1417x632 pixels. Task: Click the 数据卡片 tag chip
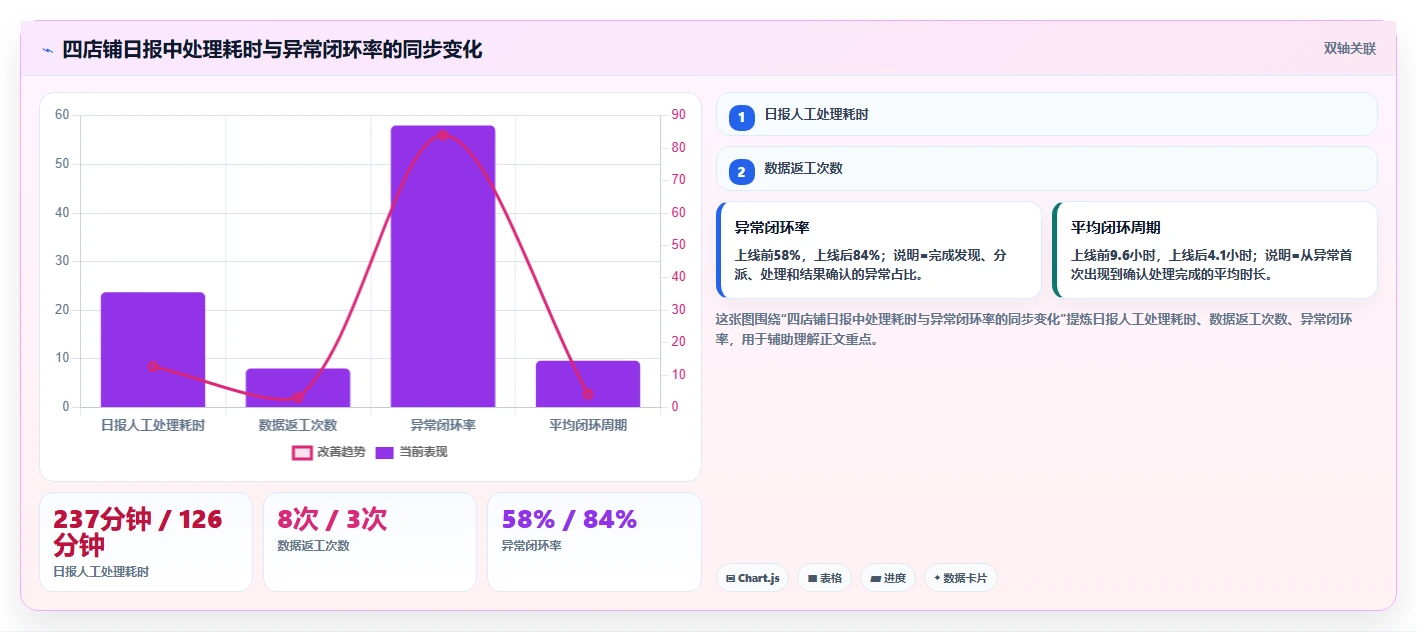point(961,578)
